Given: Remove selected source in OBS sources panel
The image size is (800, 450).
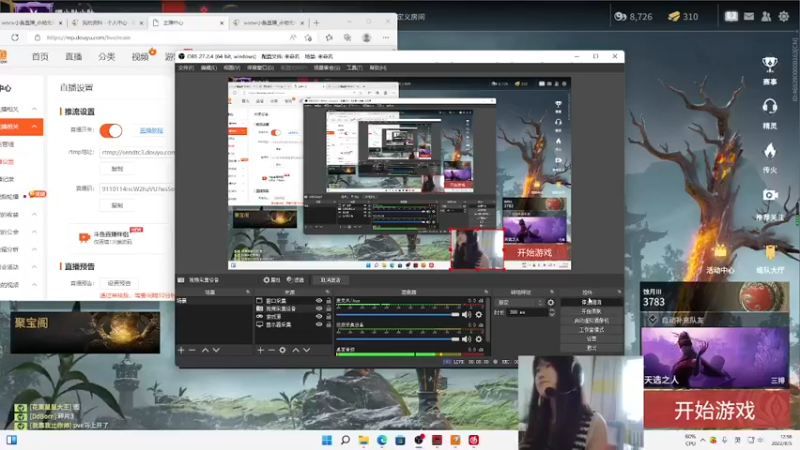Looking at the screenshot, I should tap(271, 350).
